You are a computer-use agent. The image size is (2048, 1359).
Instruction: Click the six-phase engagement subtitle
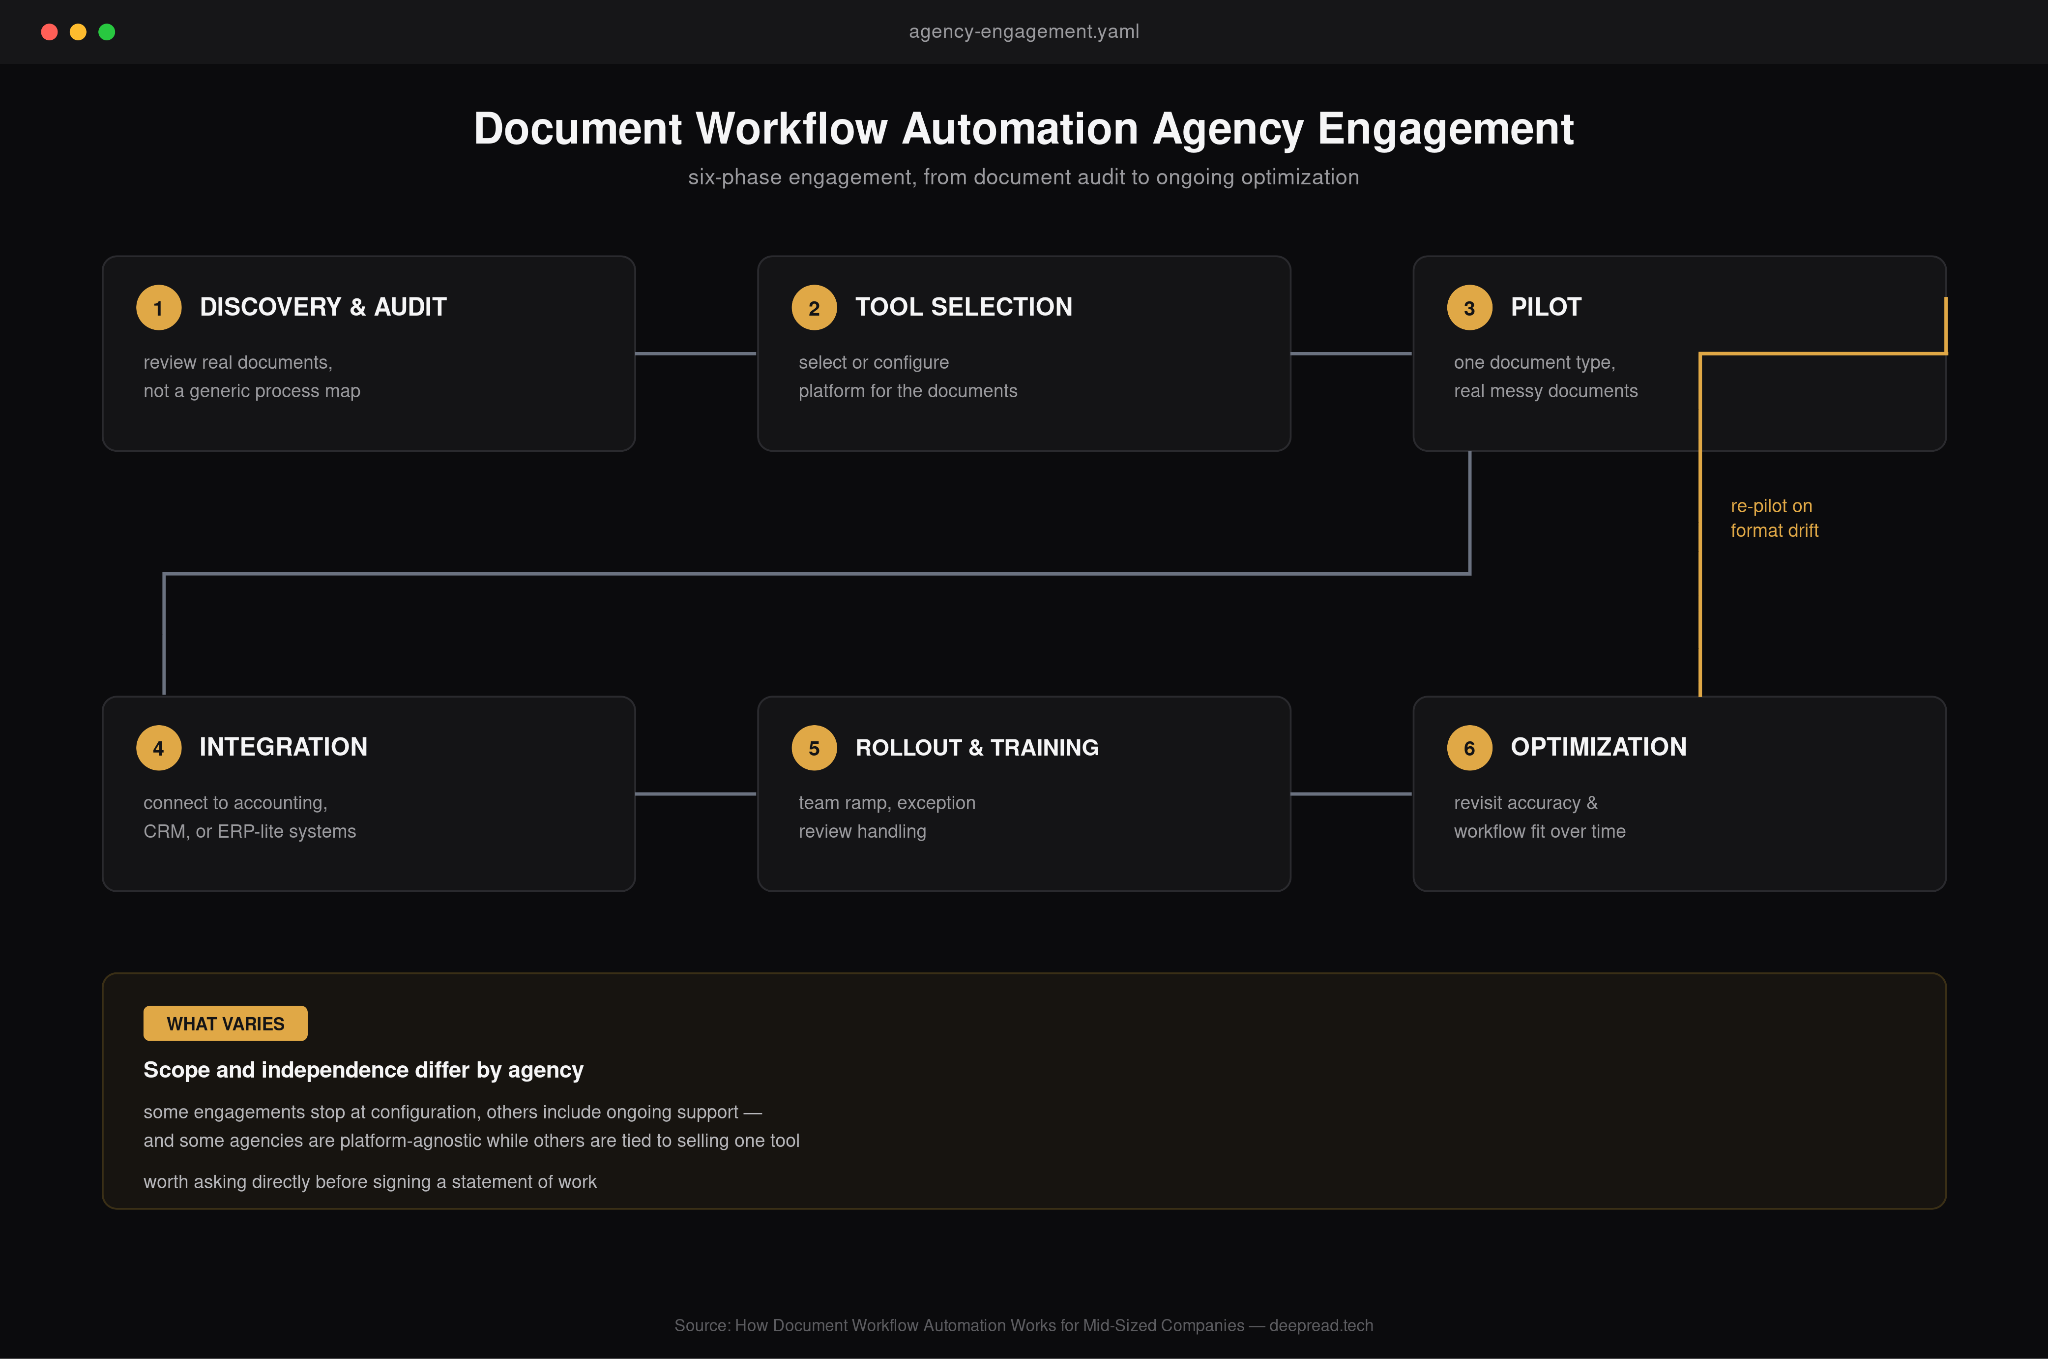1023,177
